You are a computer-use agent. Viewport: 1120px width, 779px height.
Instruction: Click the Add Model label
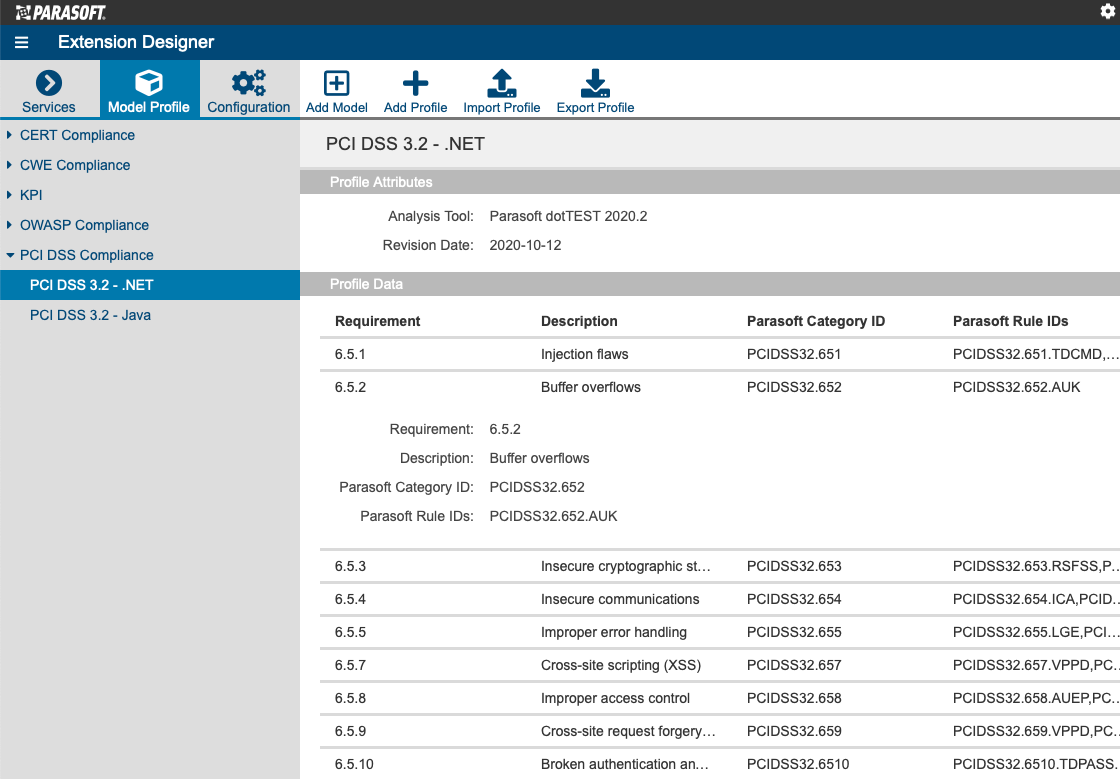[x=336, y=107]
